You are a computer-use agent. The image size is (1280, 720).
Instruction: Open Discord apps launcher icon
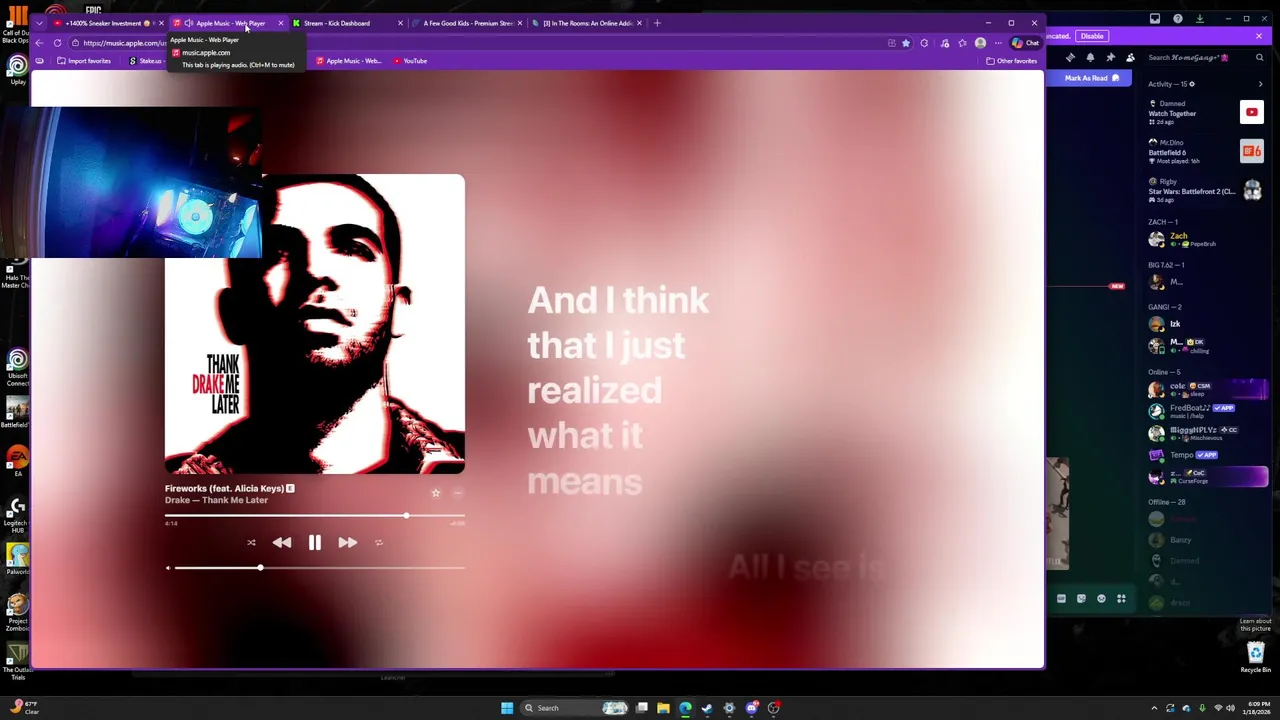pyautogui.click(x=1121, y=599)
